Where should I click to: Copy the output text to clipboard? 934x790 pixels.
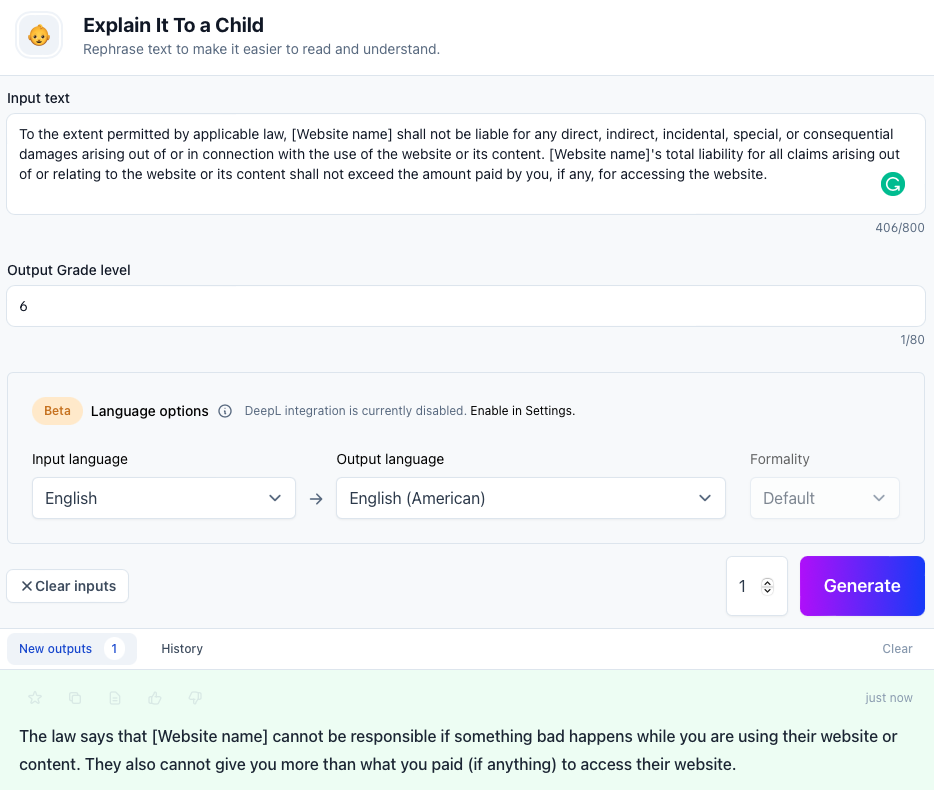coord(75,698)
